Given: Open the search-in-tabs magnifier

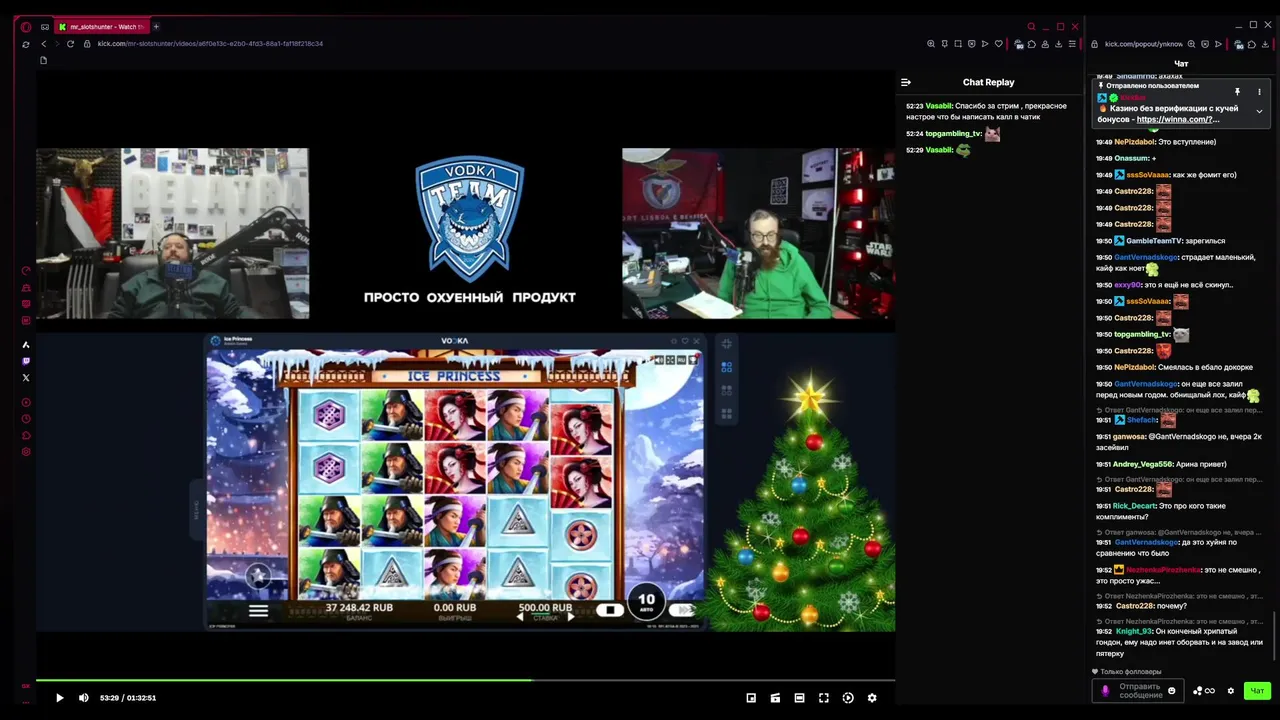Looking at the screenshot, I should pos(1031,27).
